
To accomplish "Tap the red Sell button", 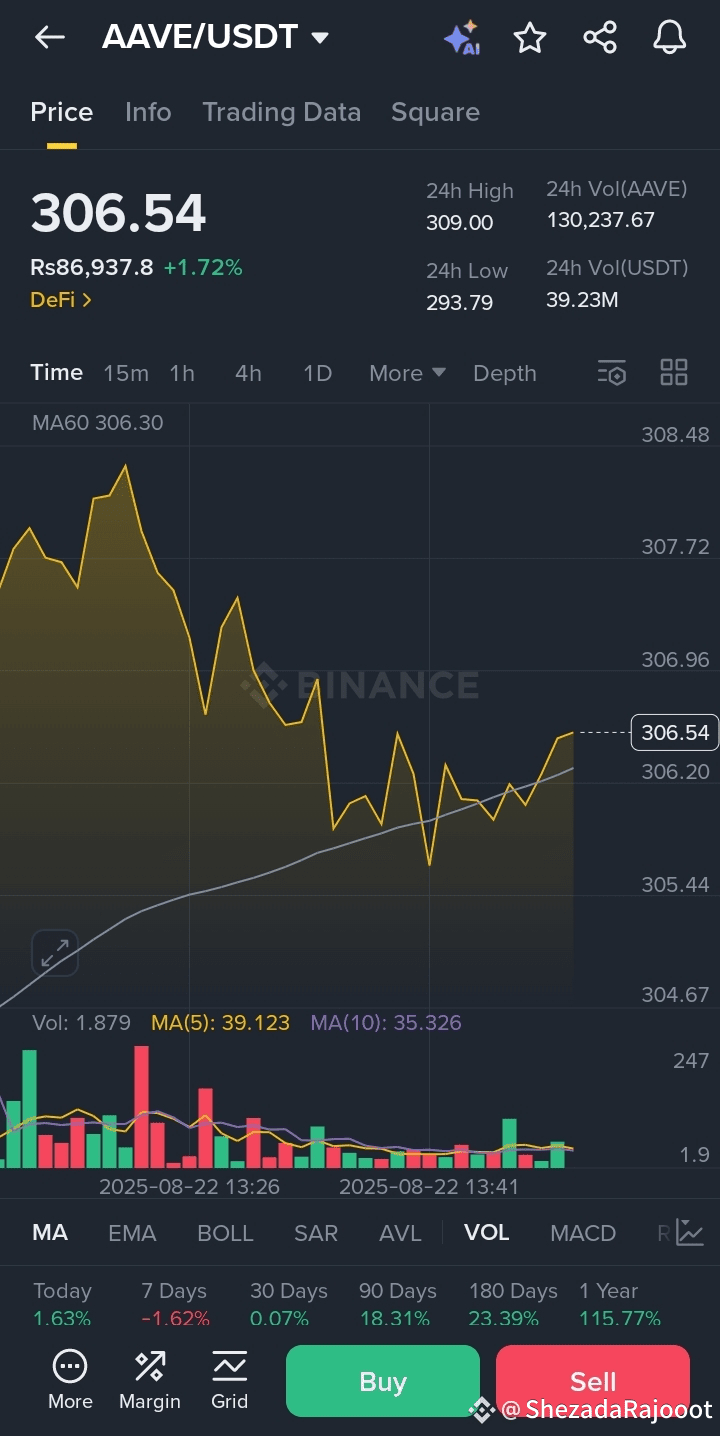I will click(593, 1381).
